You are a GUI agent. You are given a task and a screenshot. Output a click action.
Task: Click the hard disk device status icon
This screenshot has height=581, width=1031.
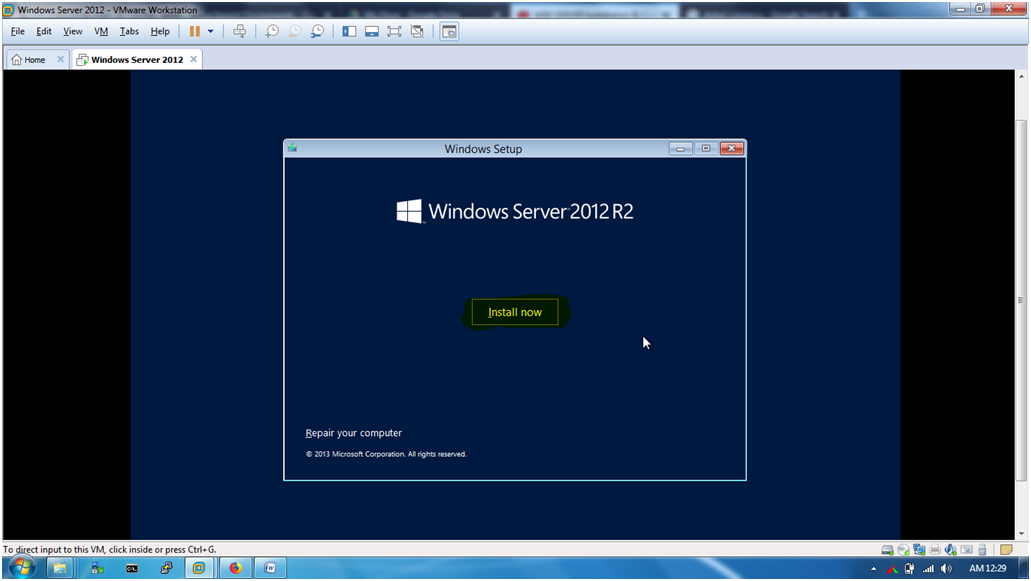pos(887,549)
